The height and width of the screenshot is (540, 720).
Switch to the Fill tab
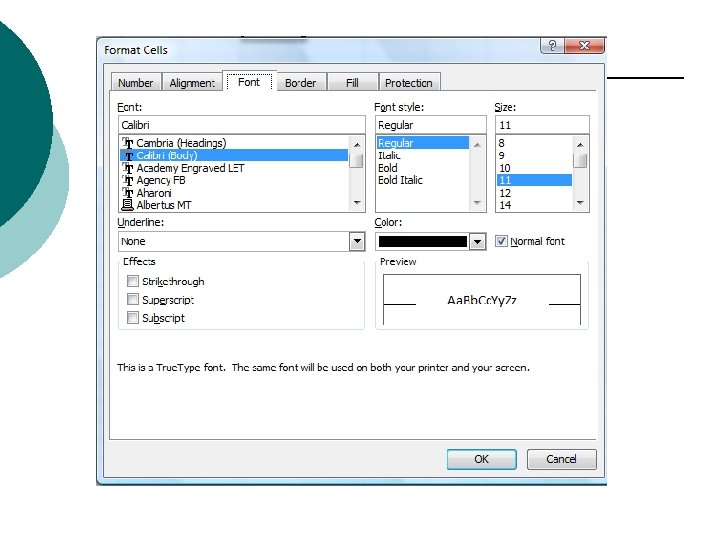tap(352, 83)
